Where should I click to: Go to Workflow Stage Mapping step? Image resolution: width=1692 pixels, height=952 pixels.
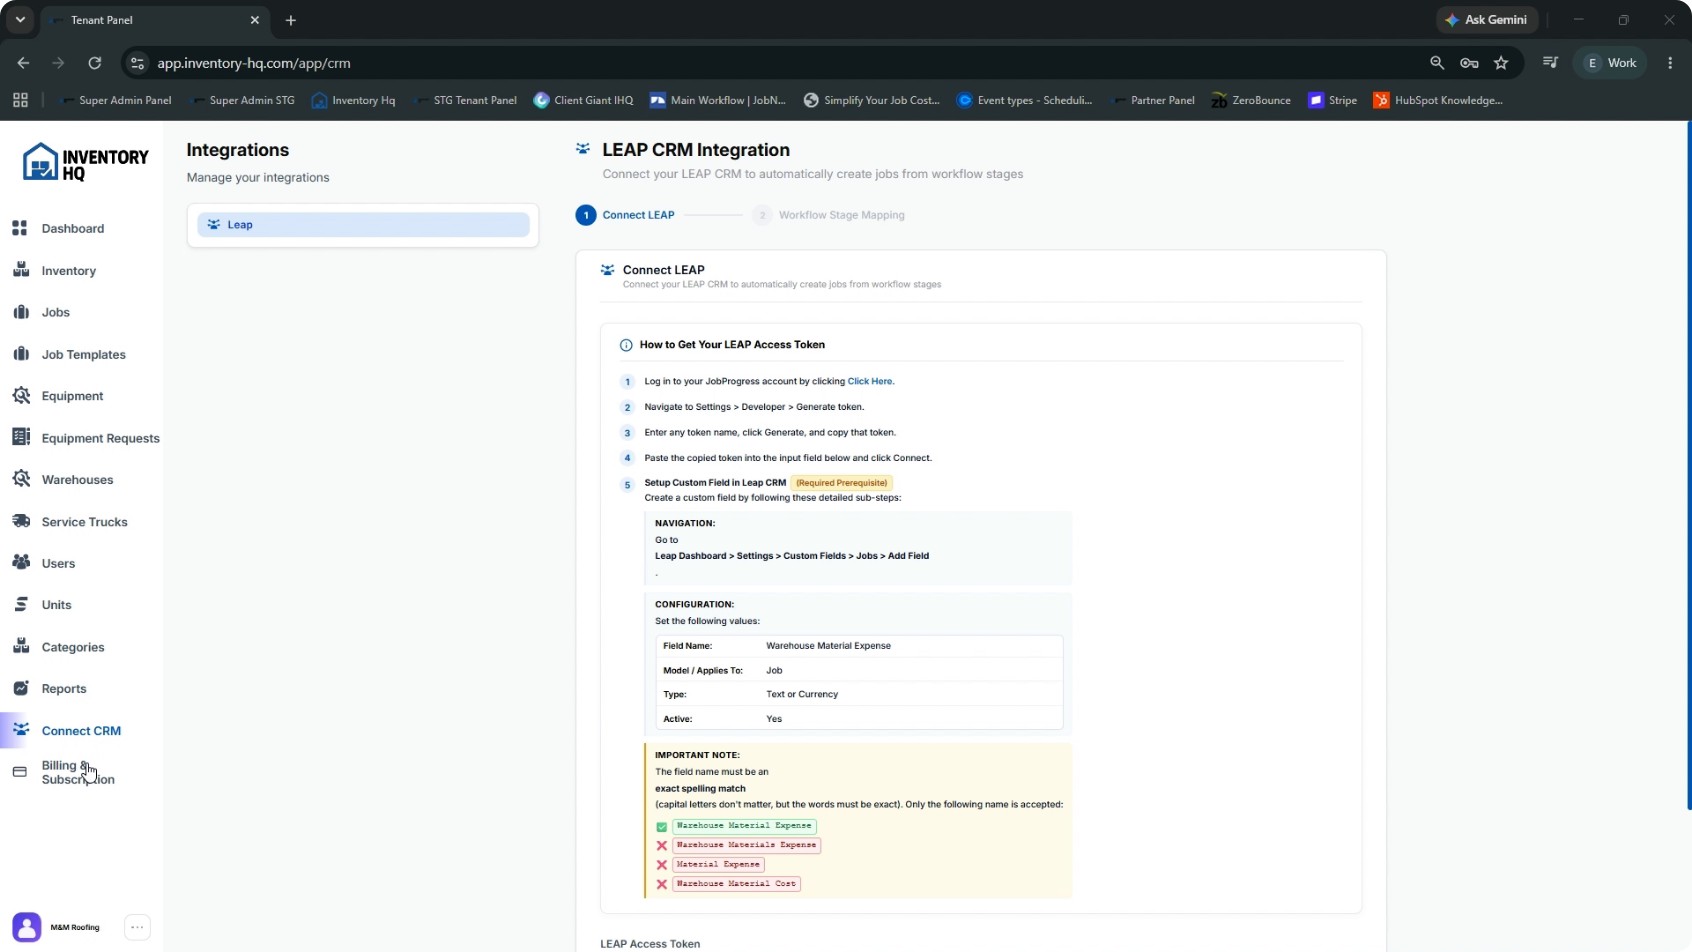pyautogui.click(x=829, y=215)
